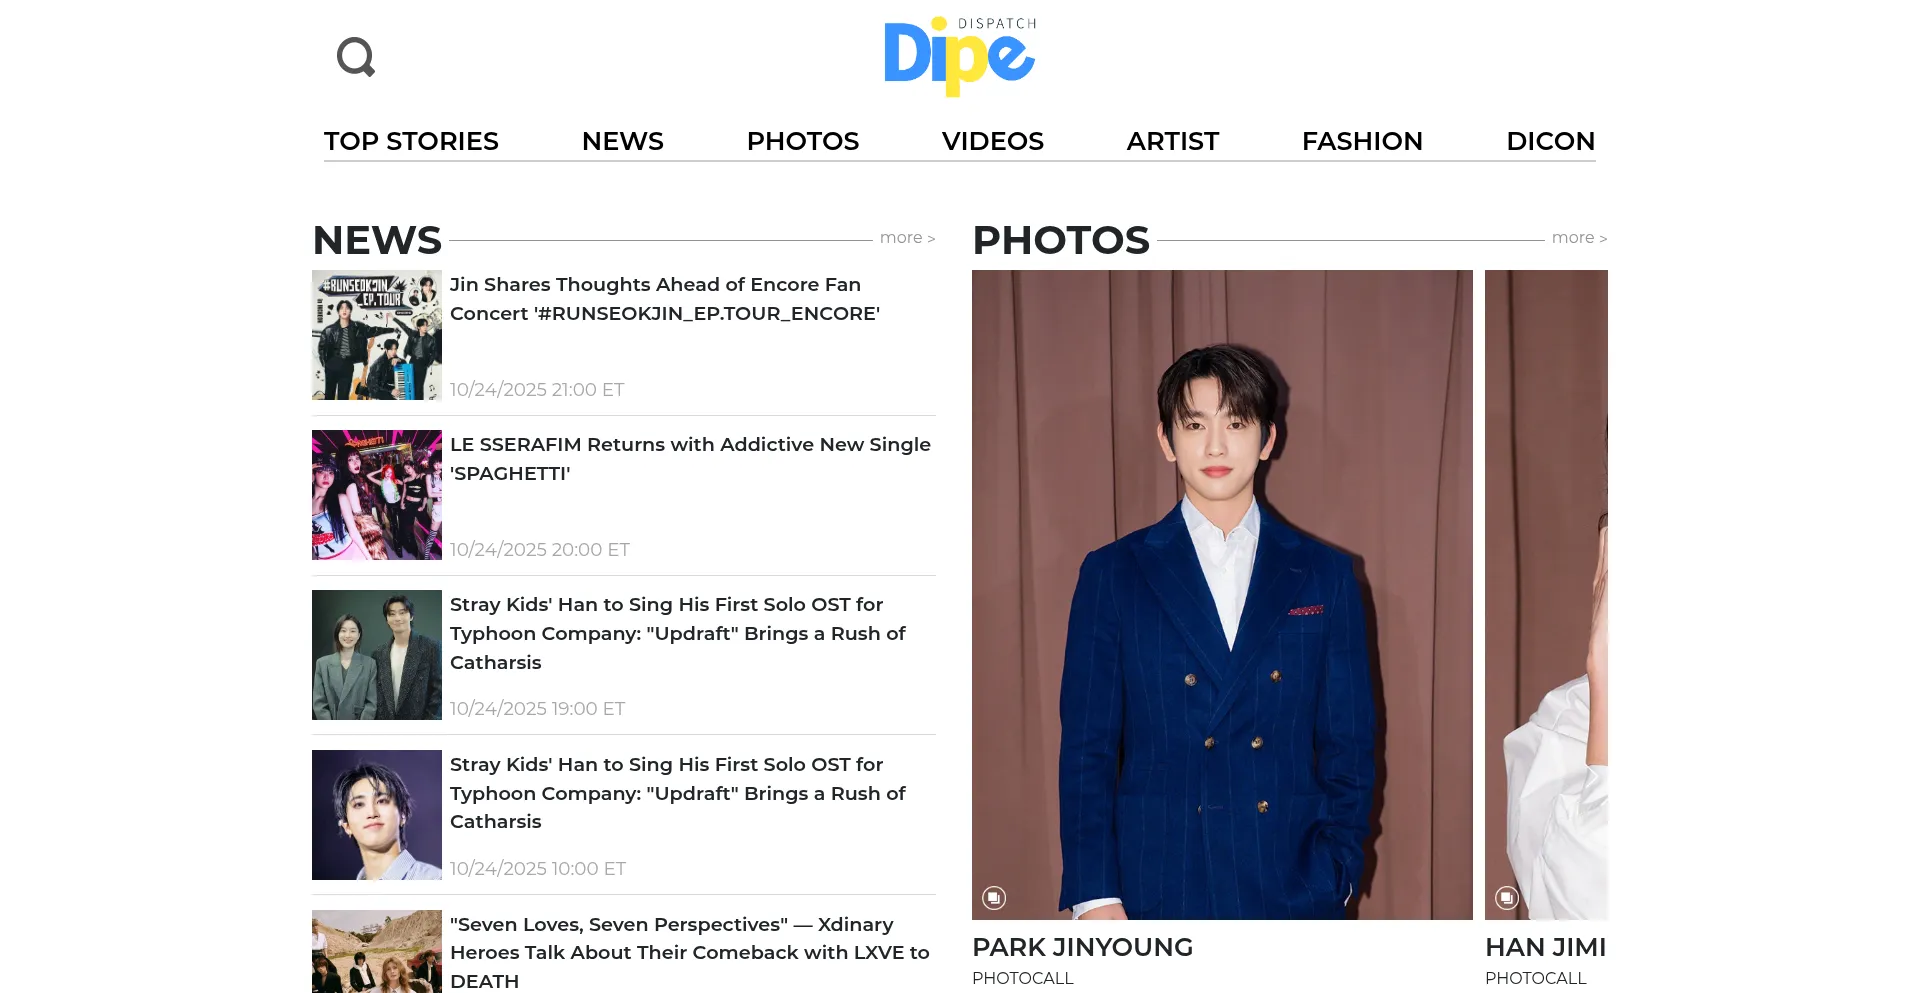This screenshot has height=993, width=1920.
Task: Read the Xdinary Heroes LXVE to DEATH article
Action: click(x=690, y=952)
